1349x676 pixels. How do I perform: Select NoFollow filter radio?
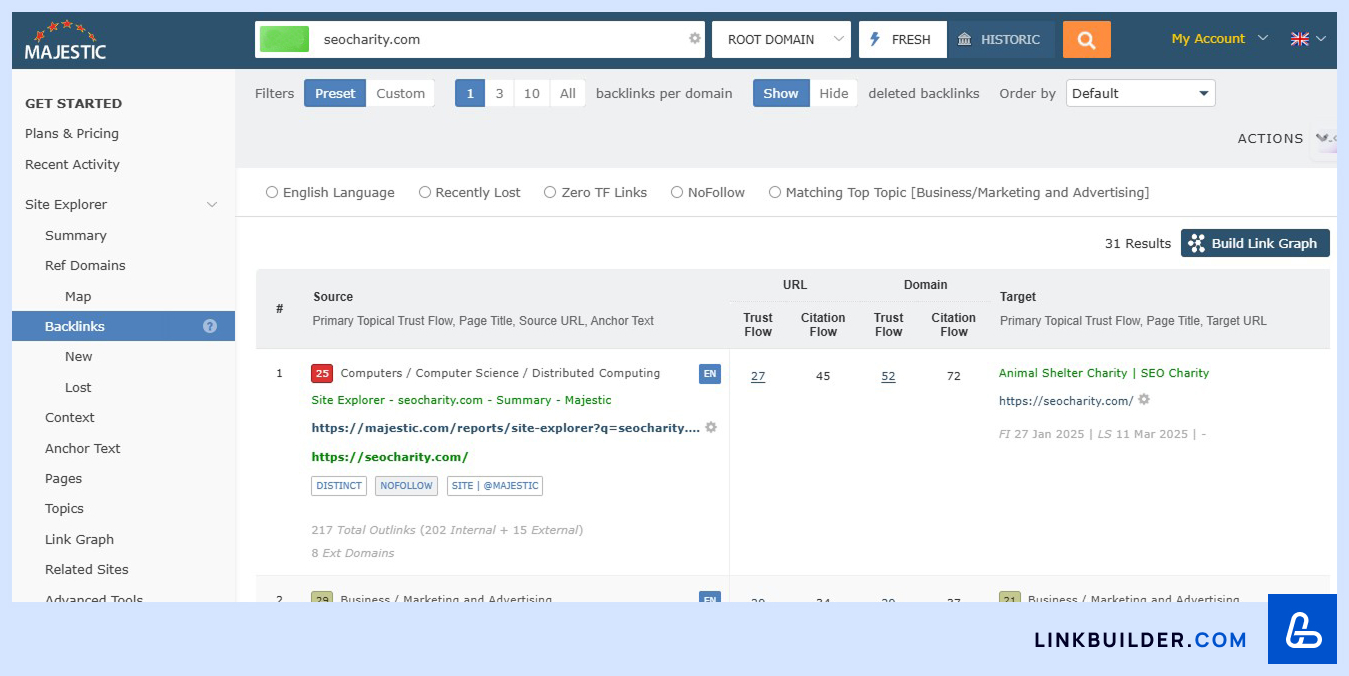(x=677, y=192)
